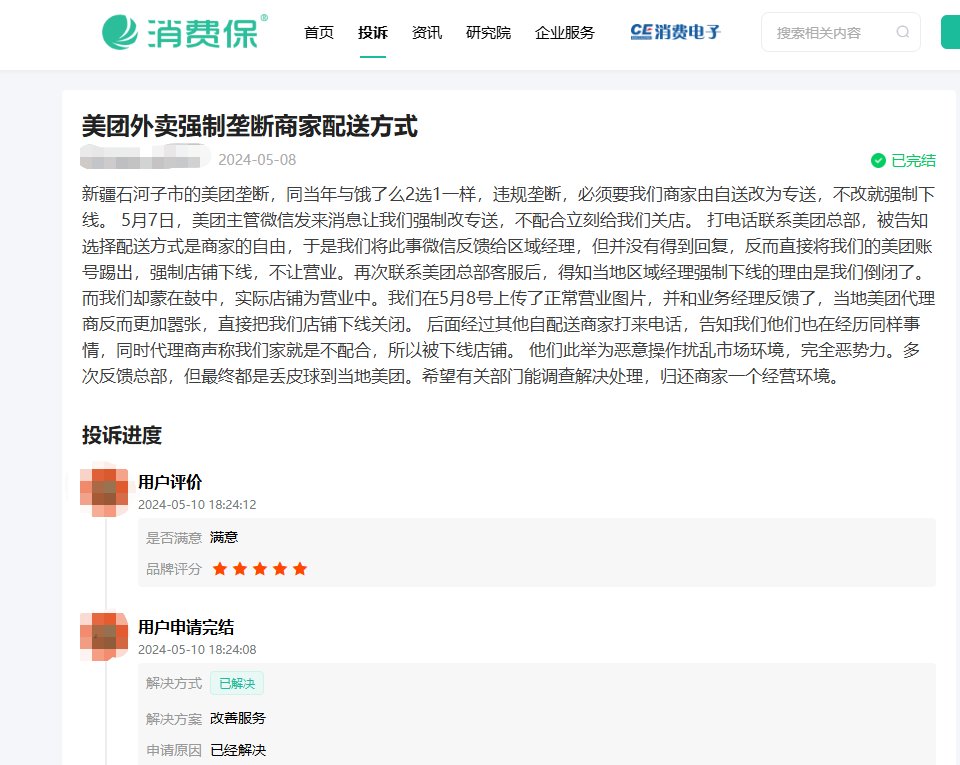Click the complaint date 2024-05-08
Screen dimensions: 960x765
tap(257, 160)
